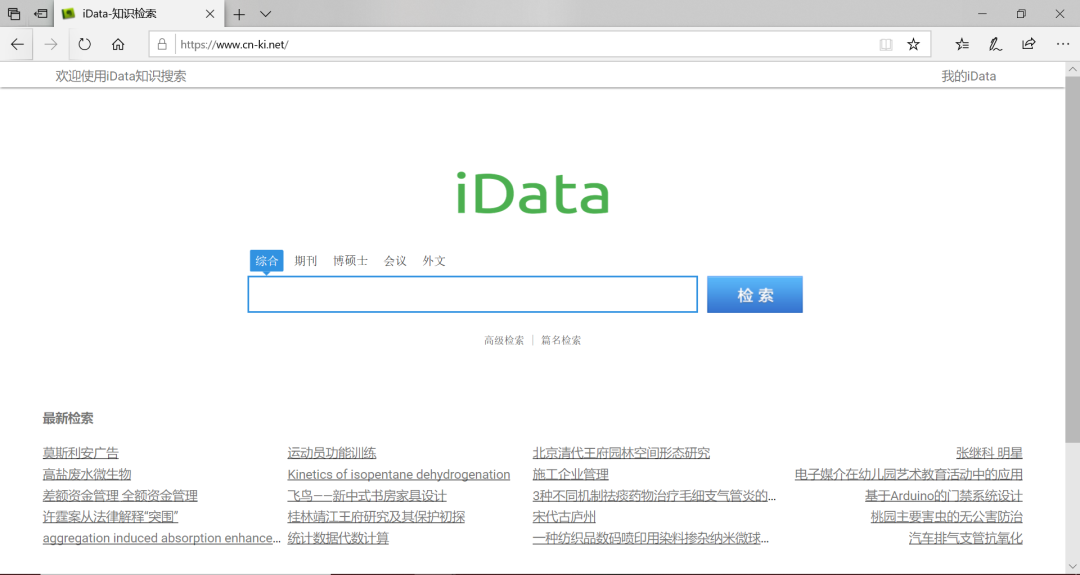Open browser settings and more menu
The width and height of the screenshot is (1080, 575).
pyautogui.click(x=1063, y=45)
